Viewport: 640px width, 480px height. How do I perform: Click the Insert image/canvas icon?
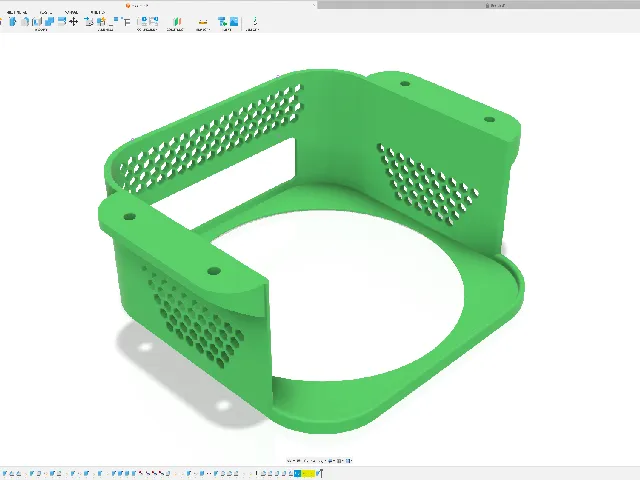(x=234, y=22)
